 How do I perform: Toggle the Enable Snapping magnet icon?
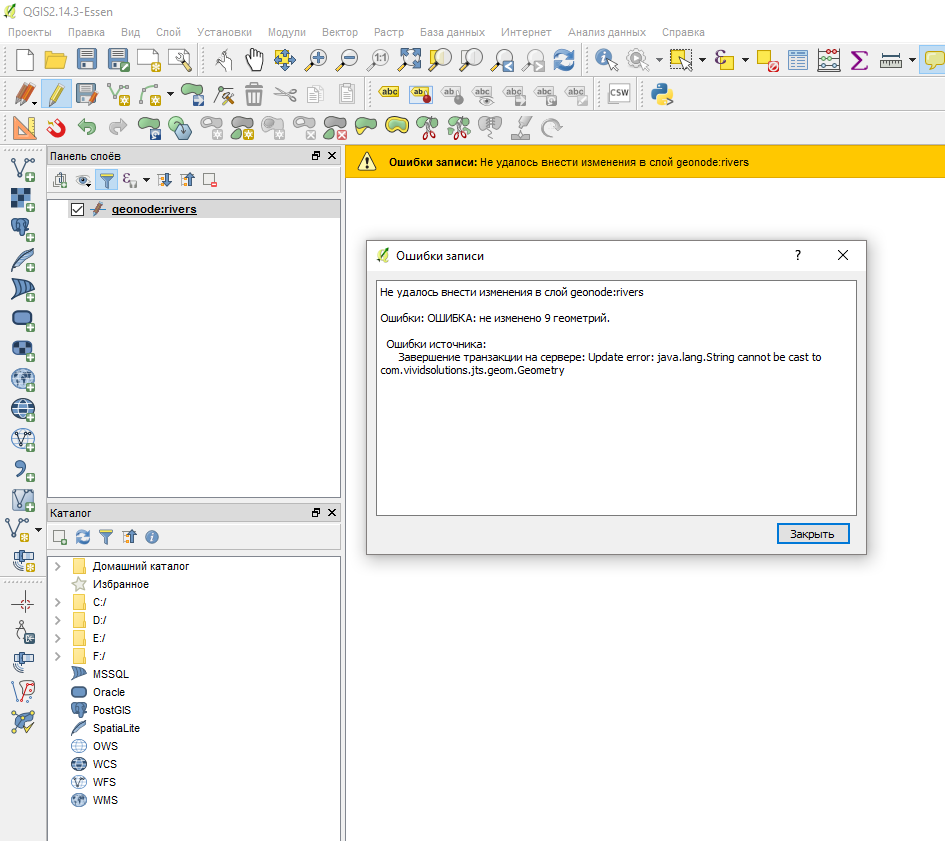click(56, 127)
